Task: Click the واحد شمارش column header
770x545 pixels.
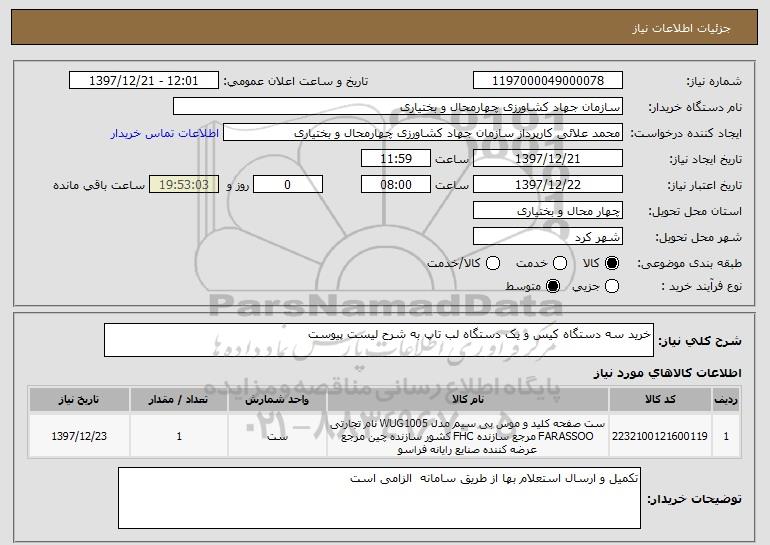Action: point(277,400)
